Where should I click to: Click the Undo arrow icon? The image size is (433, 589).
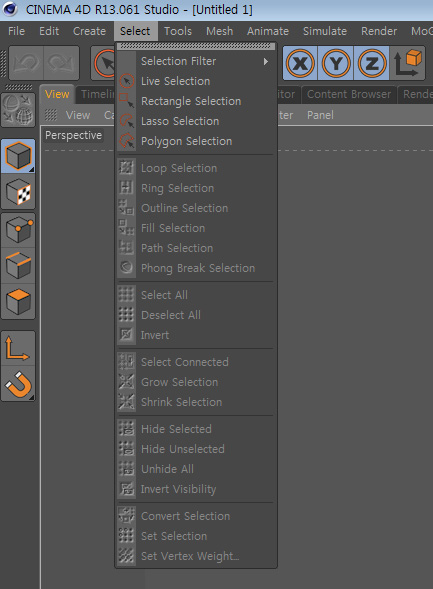(x=26, y=63)
